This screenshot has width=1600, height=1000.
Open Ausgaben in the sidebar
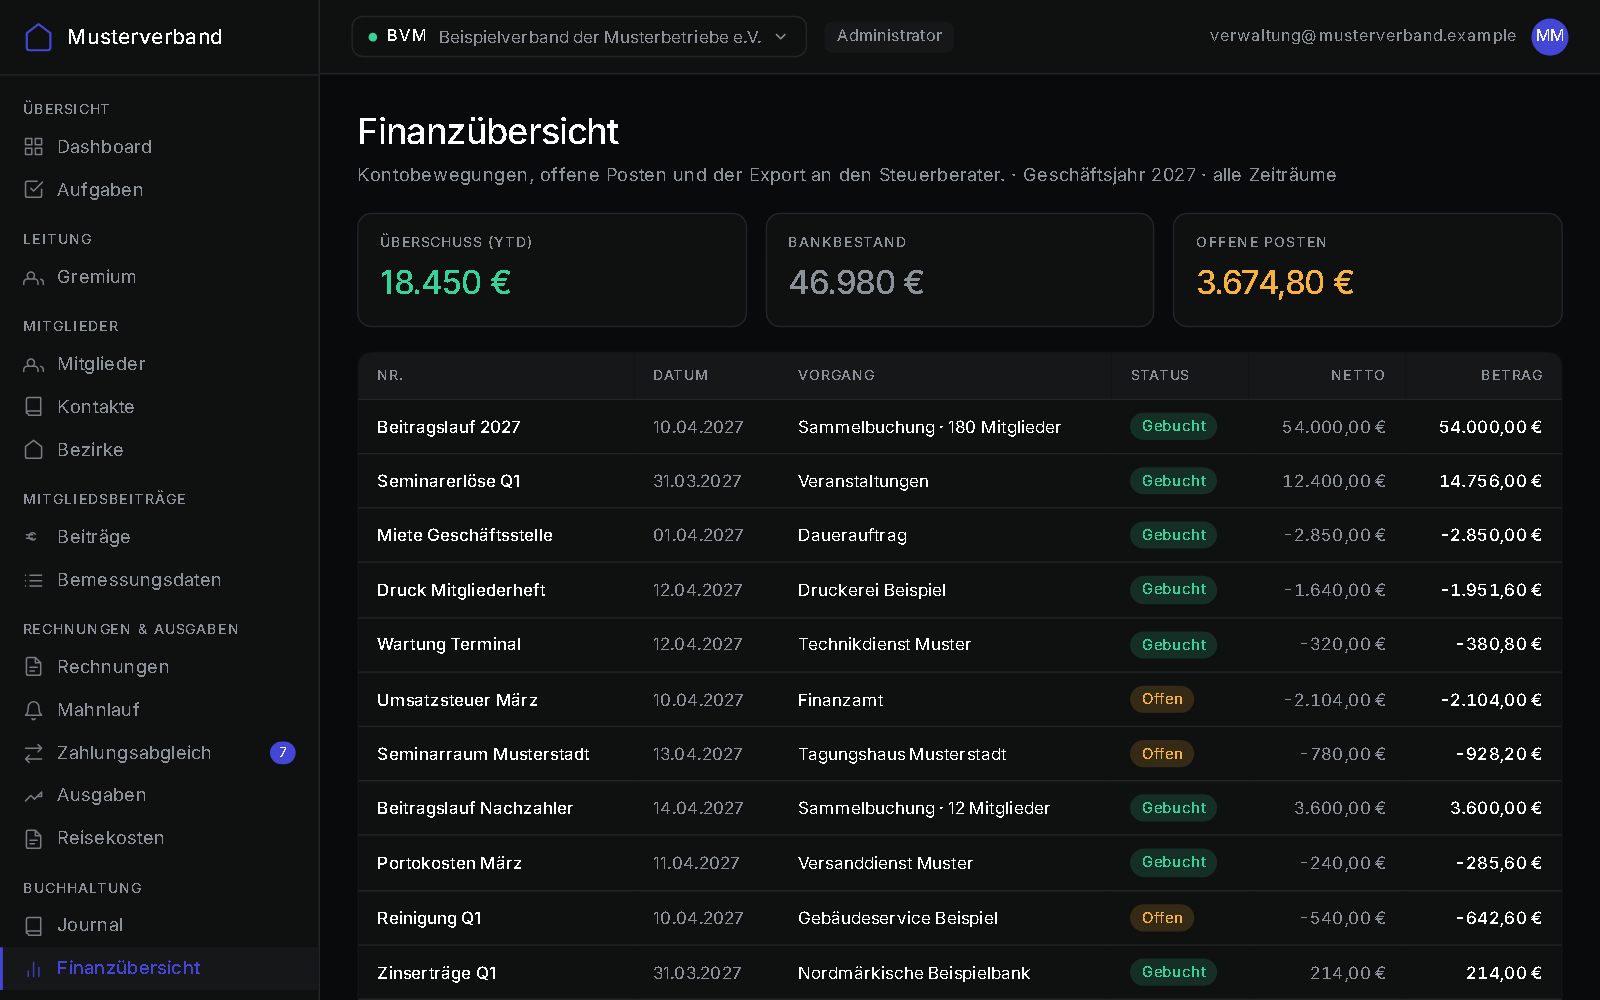click(160, 795)
